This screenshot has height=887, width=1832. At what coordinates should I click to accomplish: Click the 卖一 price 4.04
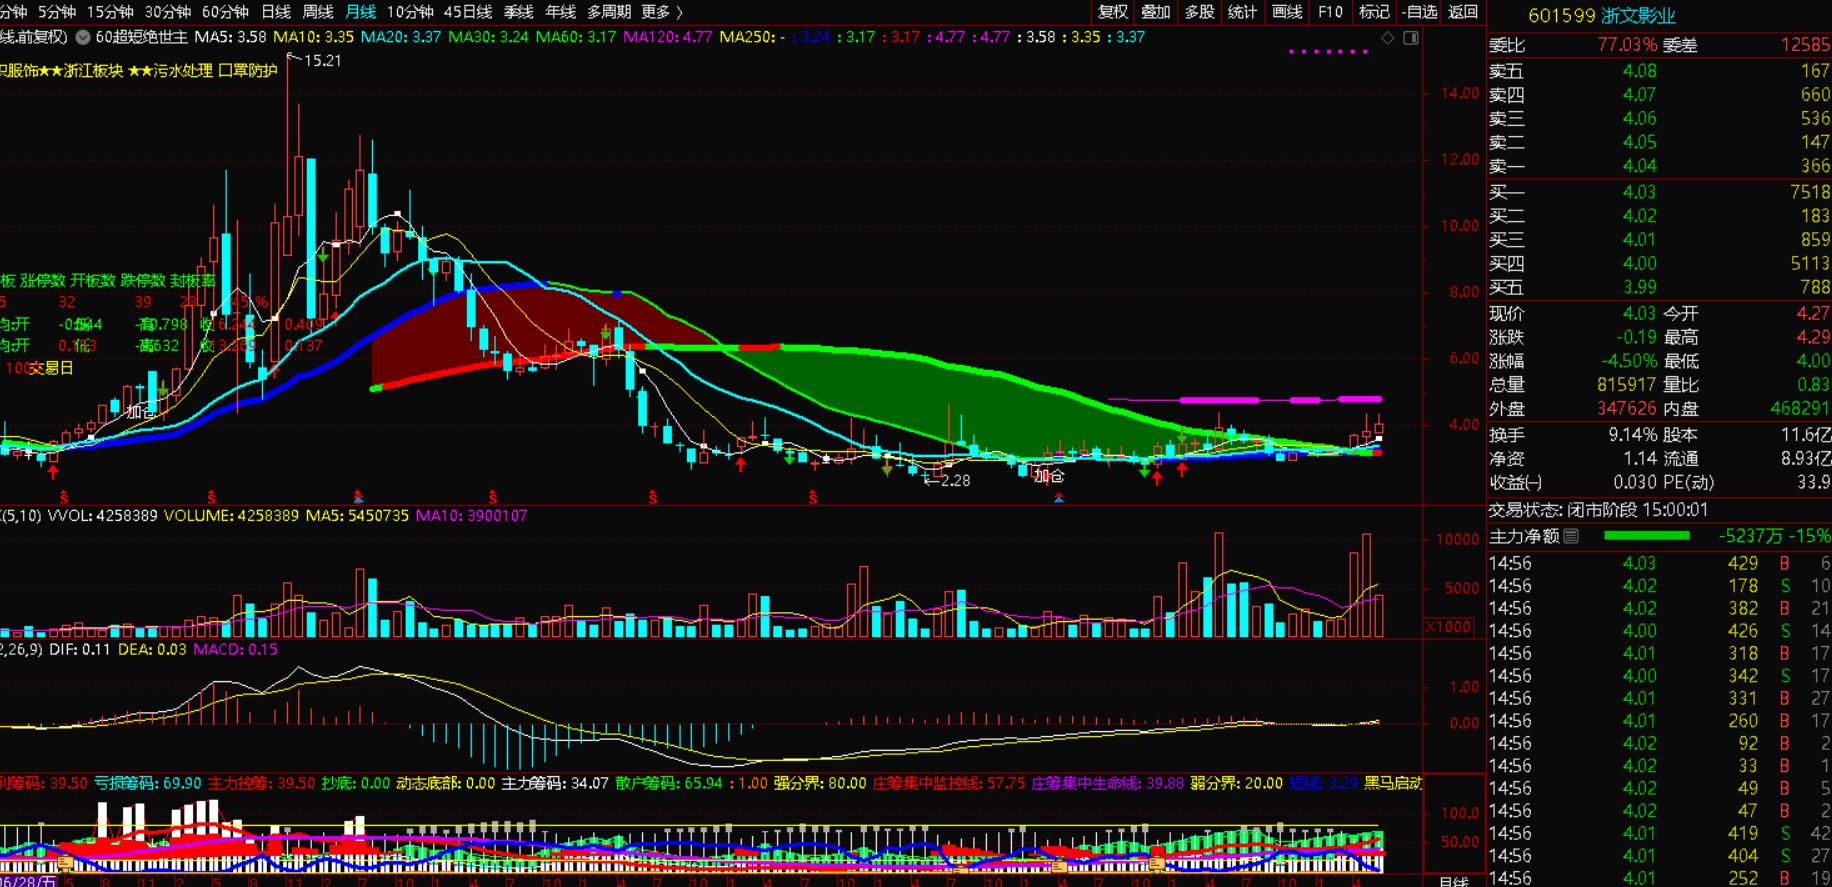1639,166
